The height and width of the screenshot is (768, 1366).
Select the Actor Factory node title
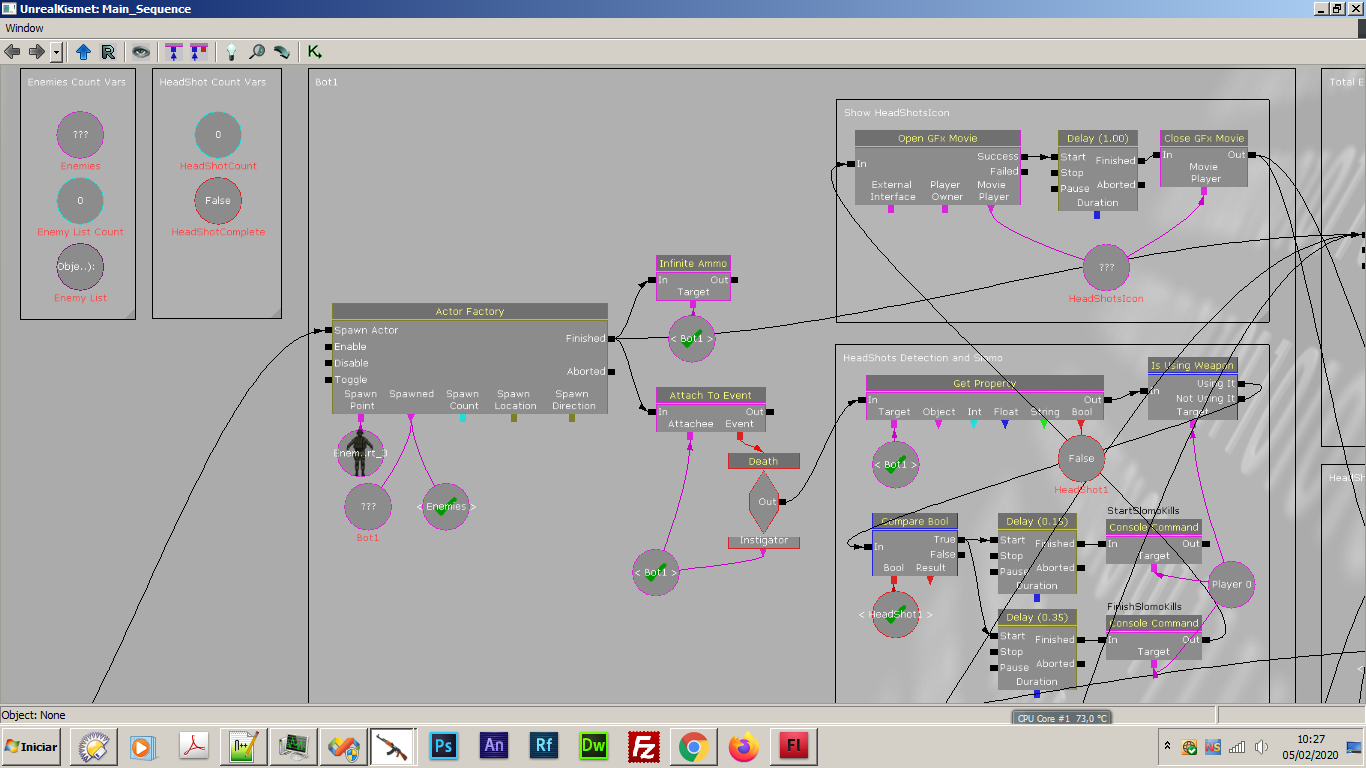pos(469,312)
